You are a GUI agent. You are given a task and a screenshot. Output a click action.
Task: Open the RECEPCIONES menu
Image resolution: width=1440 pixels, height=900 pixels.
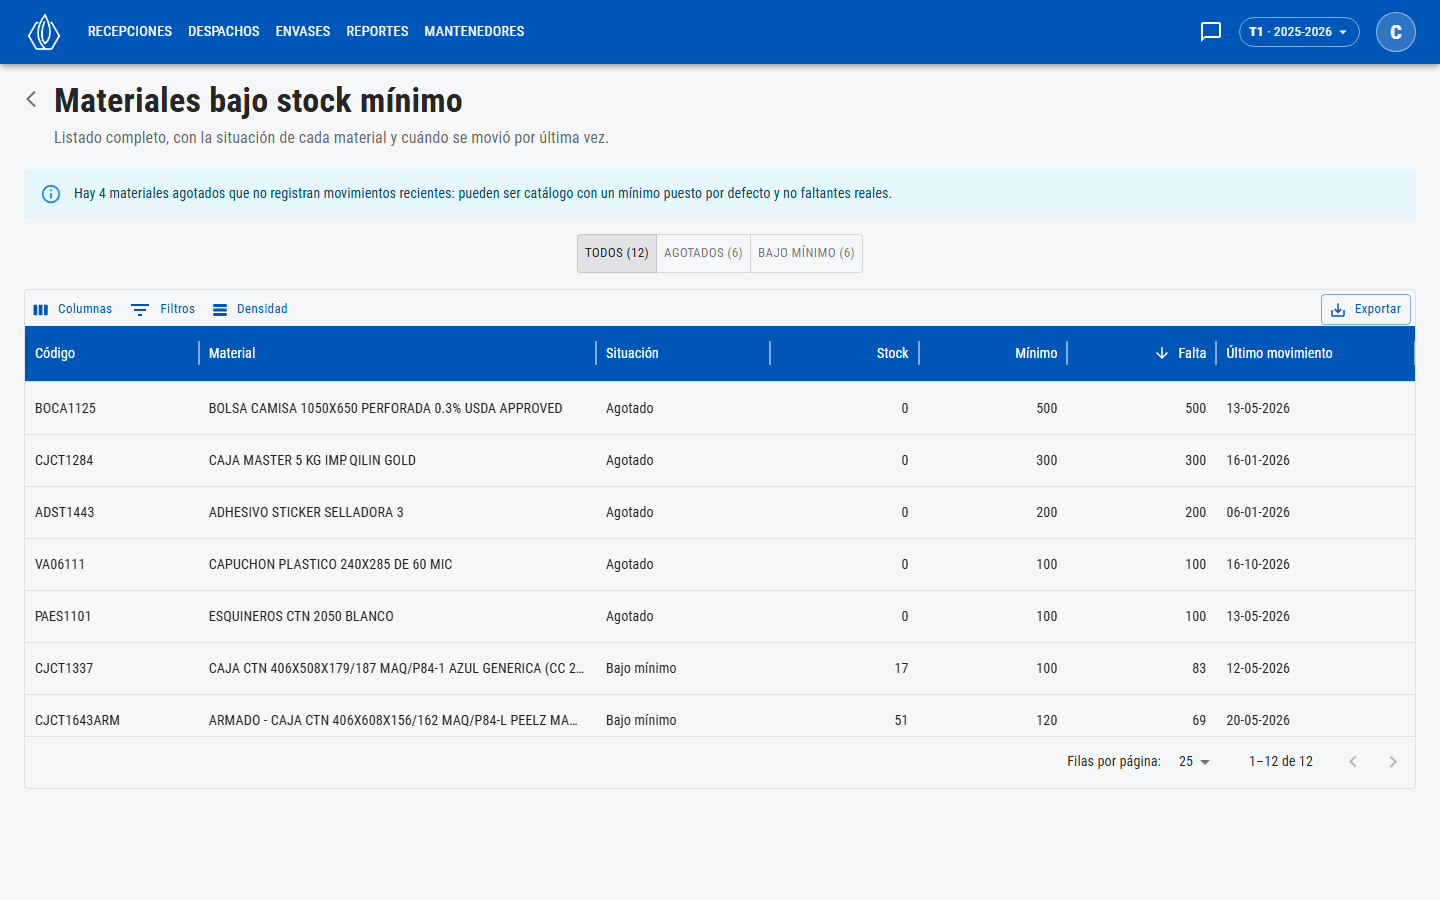(x=130, y=32)
